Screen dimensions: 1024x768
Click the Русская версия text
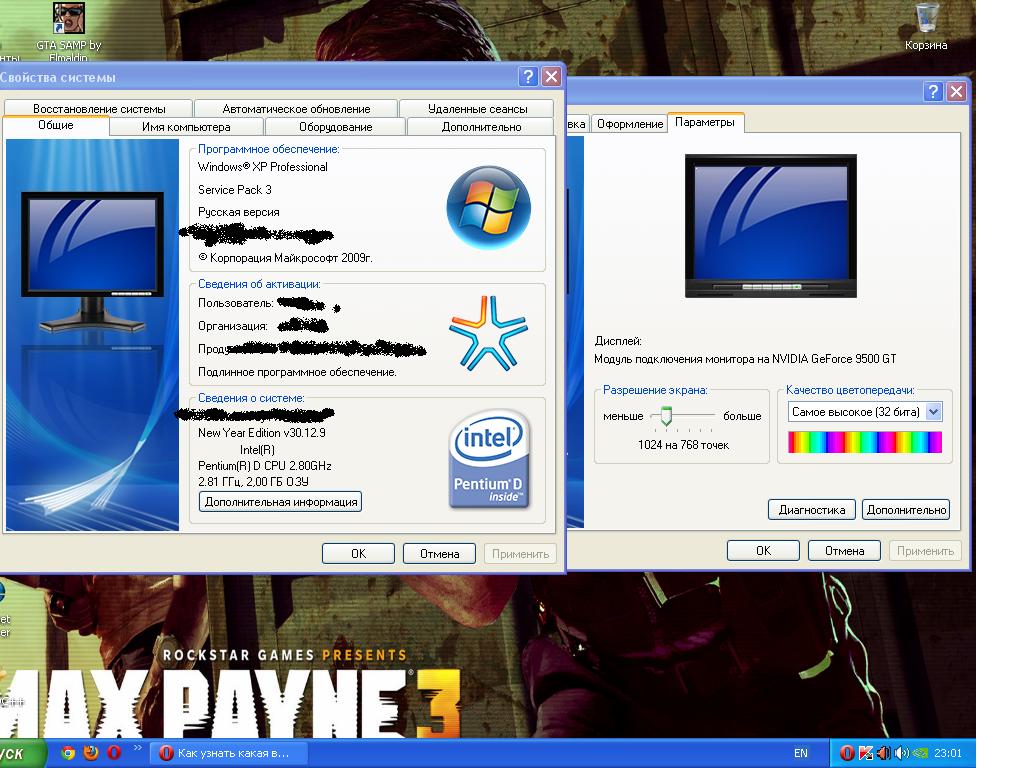pyautogui.click(x=238, y=212)
